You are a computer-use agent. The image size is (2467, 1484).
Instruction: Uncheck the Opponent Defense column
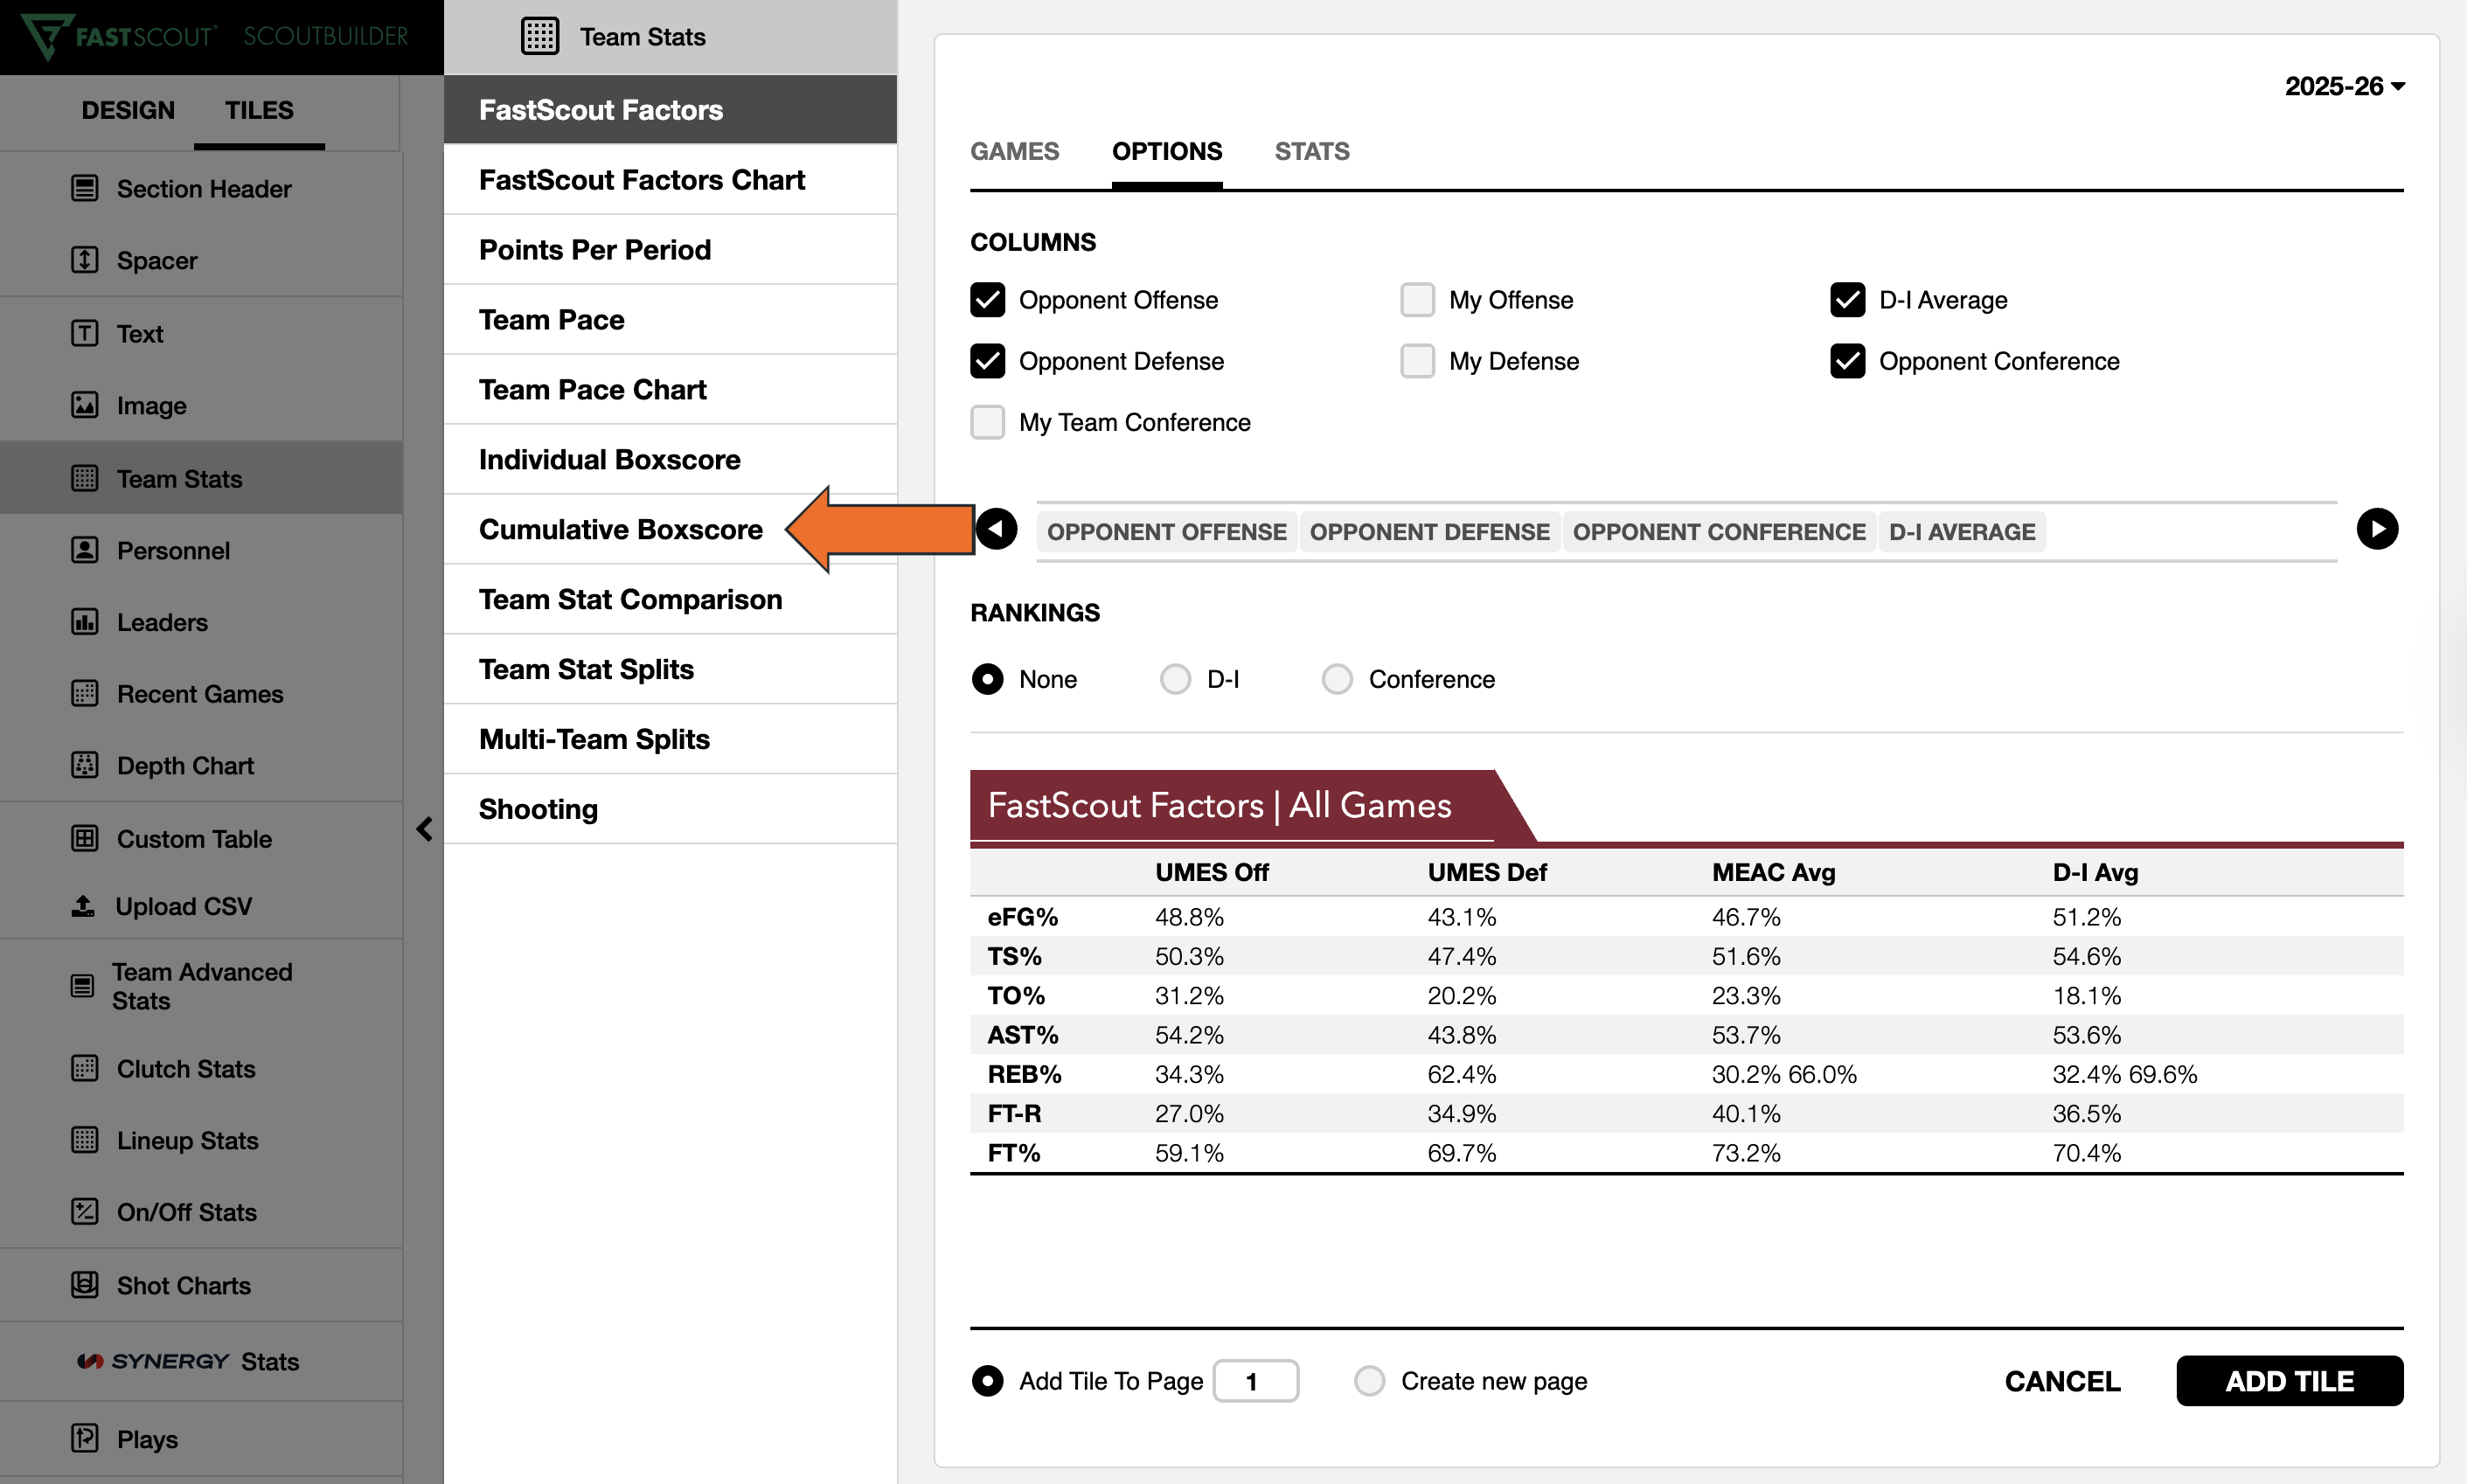[987, 361]
